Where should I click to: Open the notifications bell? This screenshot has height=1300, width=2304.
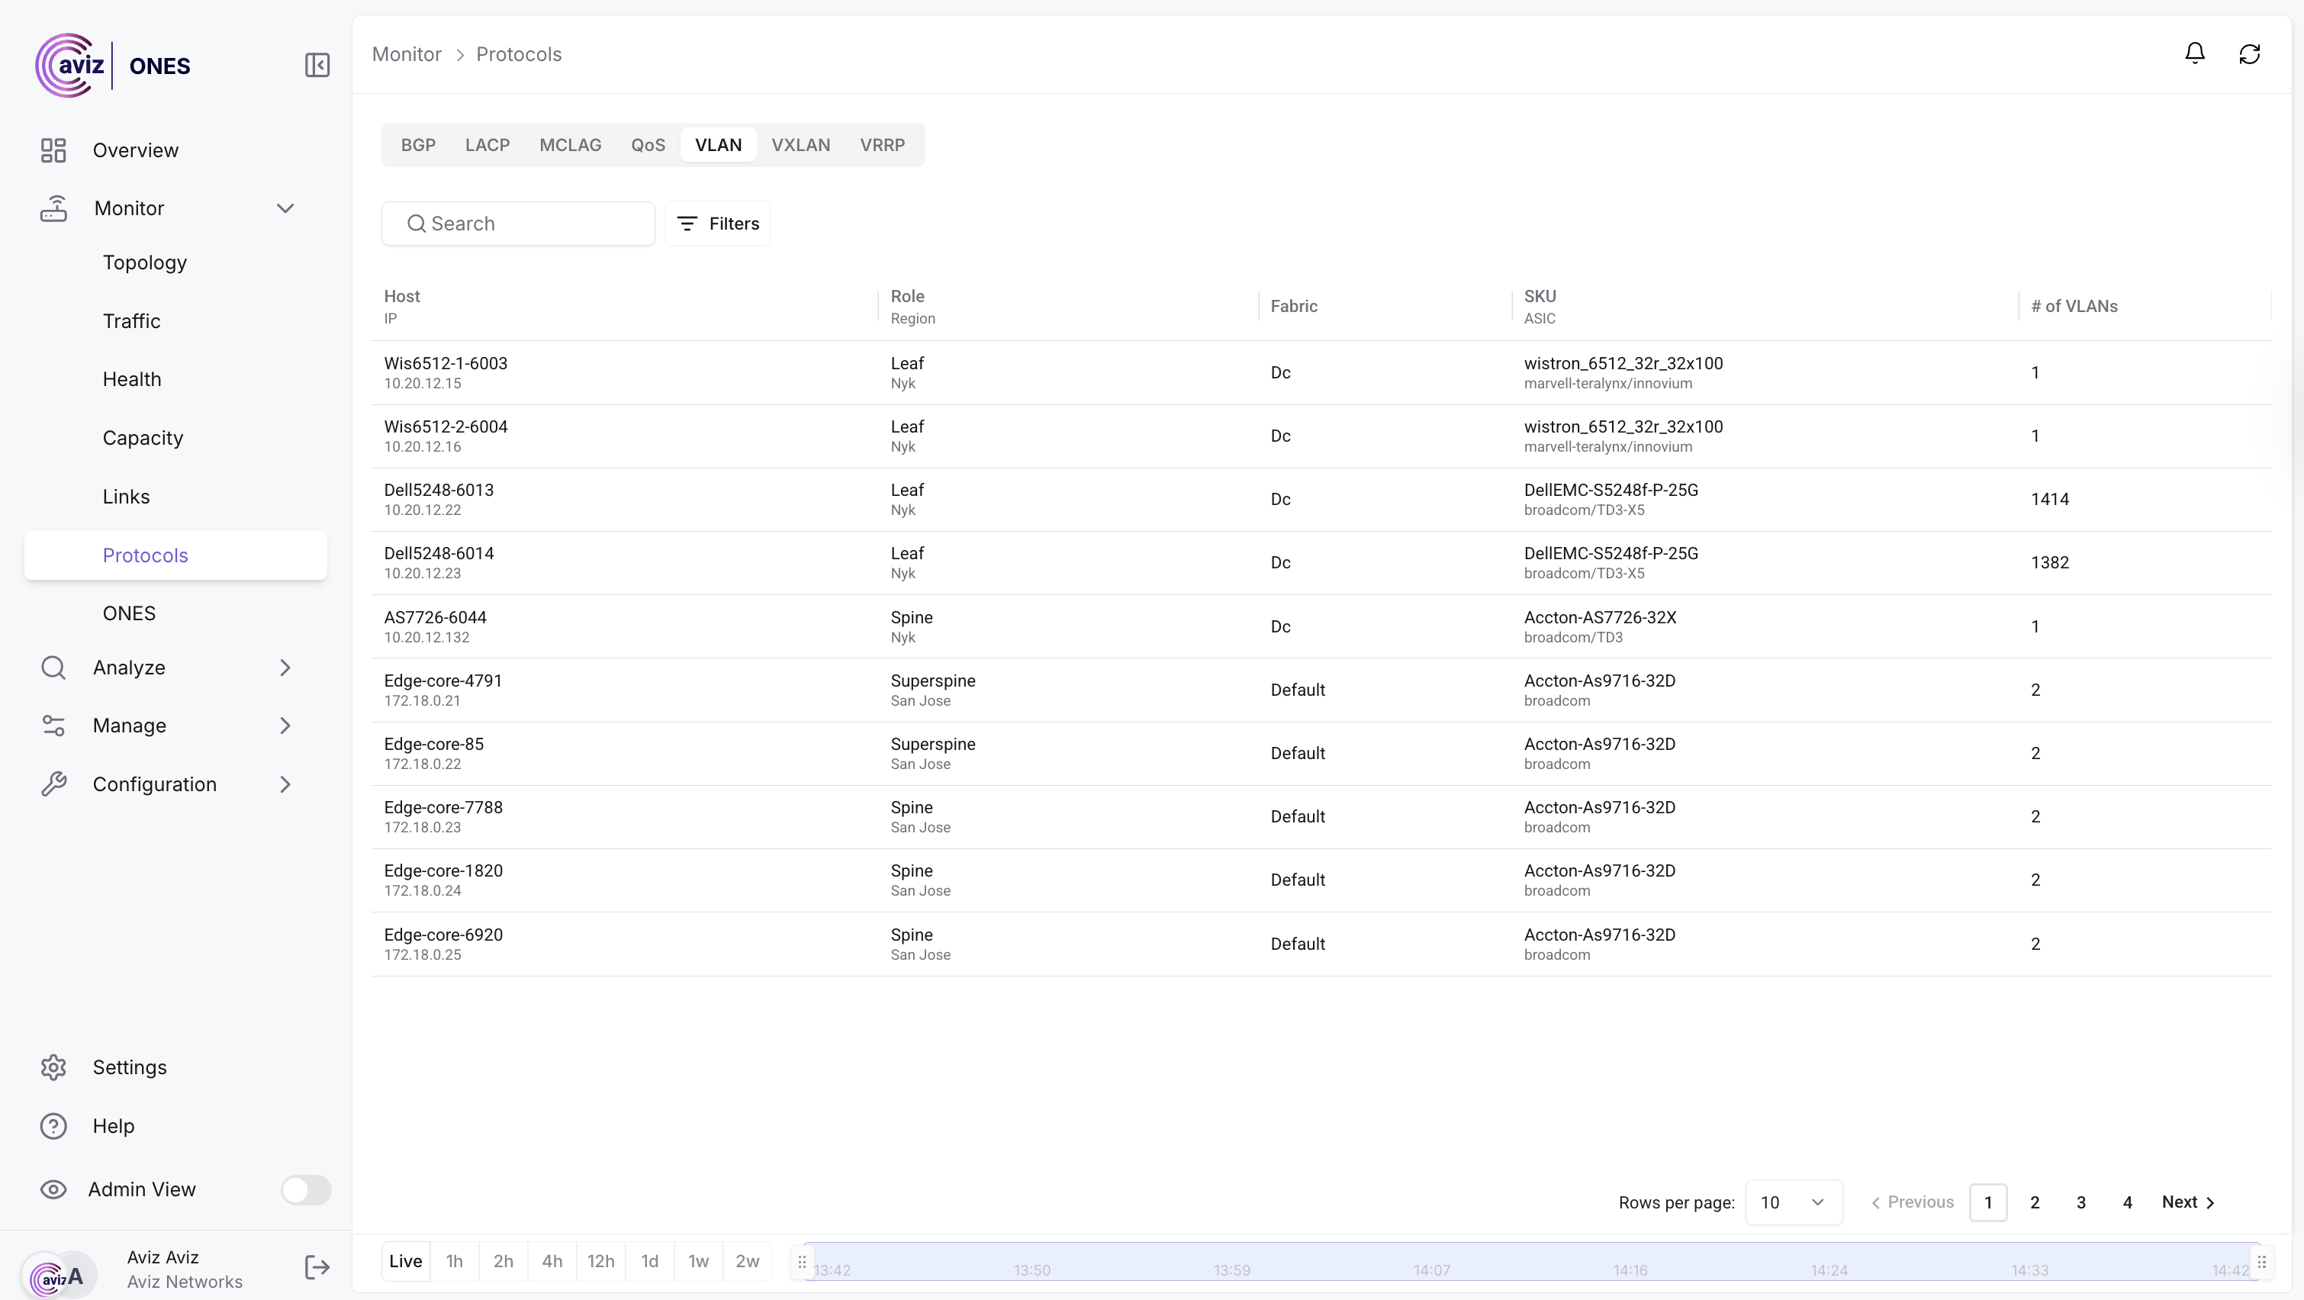tap(2194, 53)
